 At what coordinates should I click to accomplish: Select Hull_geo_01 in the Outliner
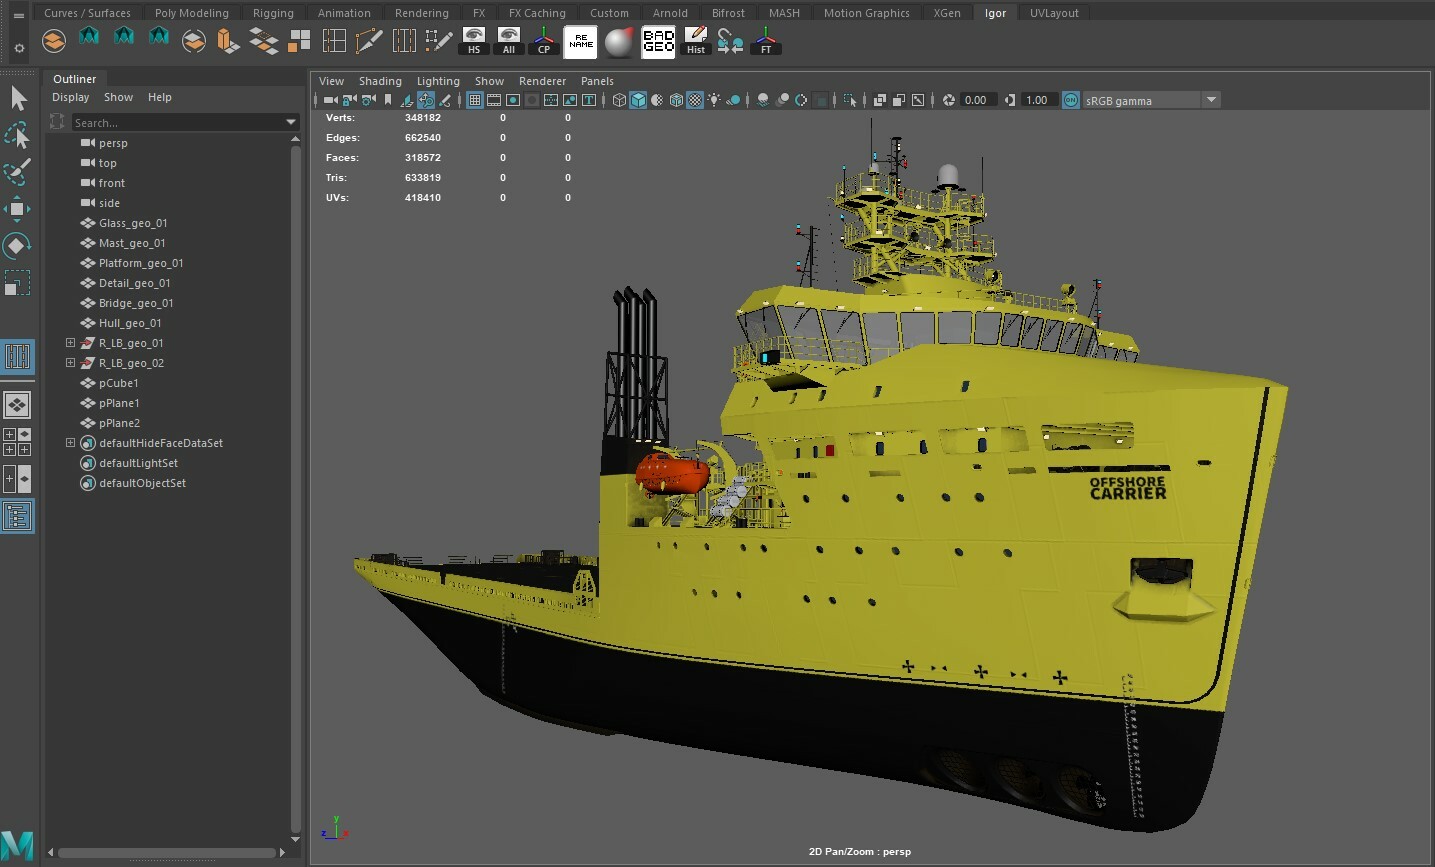[x=130, y=323]
